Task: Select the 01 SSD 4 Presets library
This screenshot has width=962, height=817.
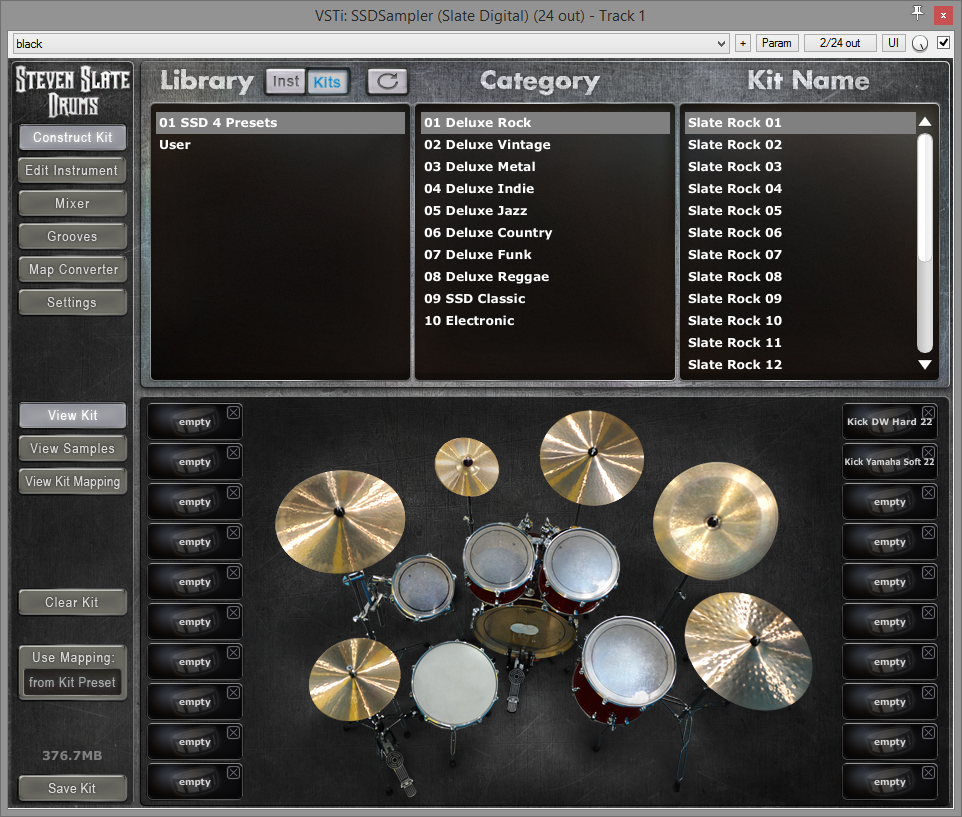Action: click(x=280, y=123)
